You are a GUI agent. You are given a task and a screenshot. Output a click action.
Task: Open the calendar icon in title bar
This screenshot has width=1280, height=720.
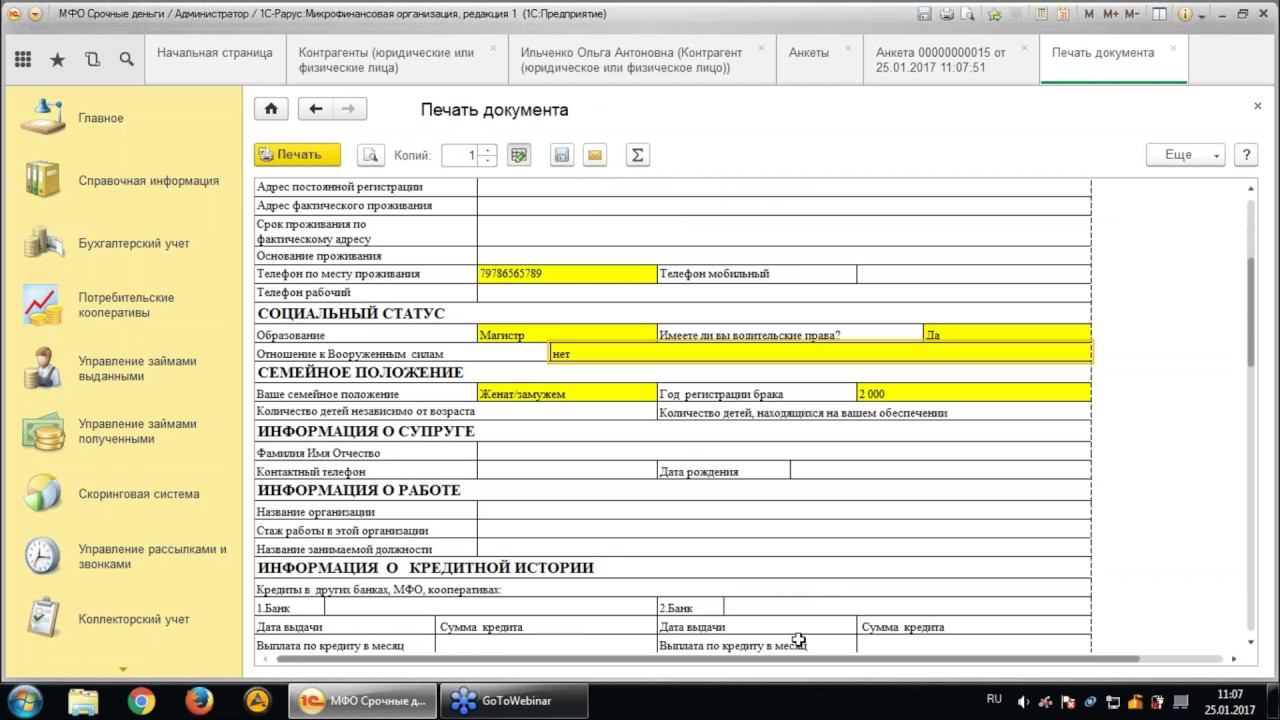[1063, 14]
